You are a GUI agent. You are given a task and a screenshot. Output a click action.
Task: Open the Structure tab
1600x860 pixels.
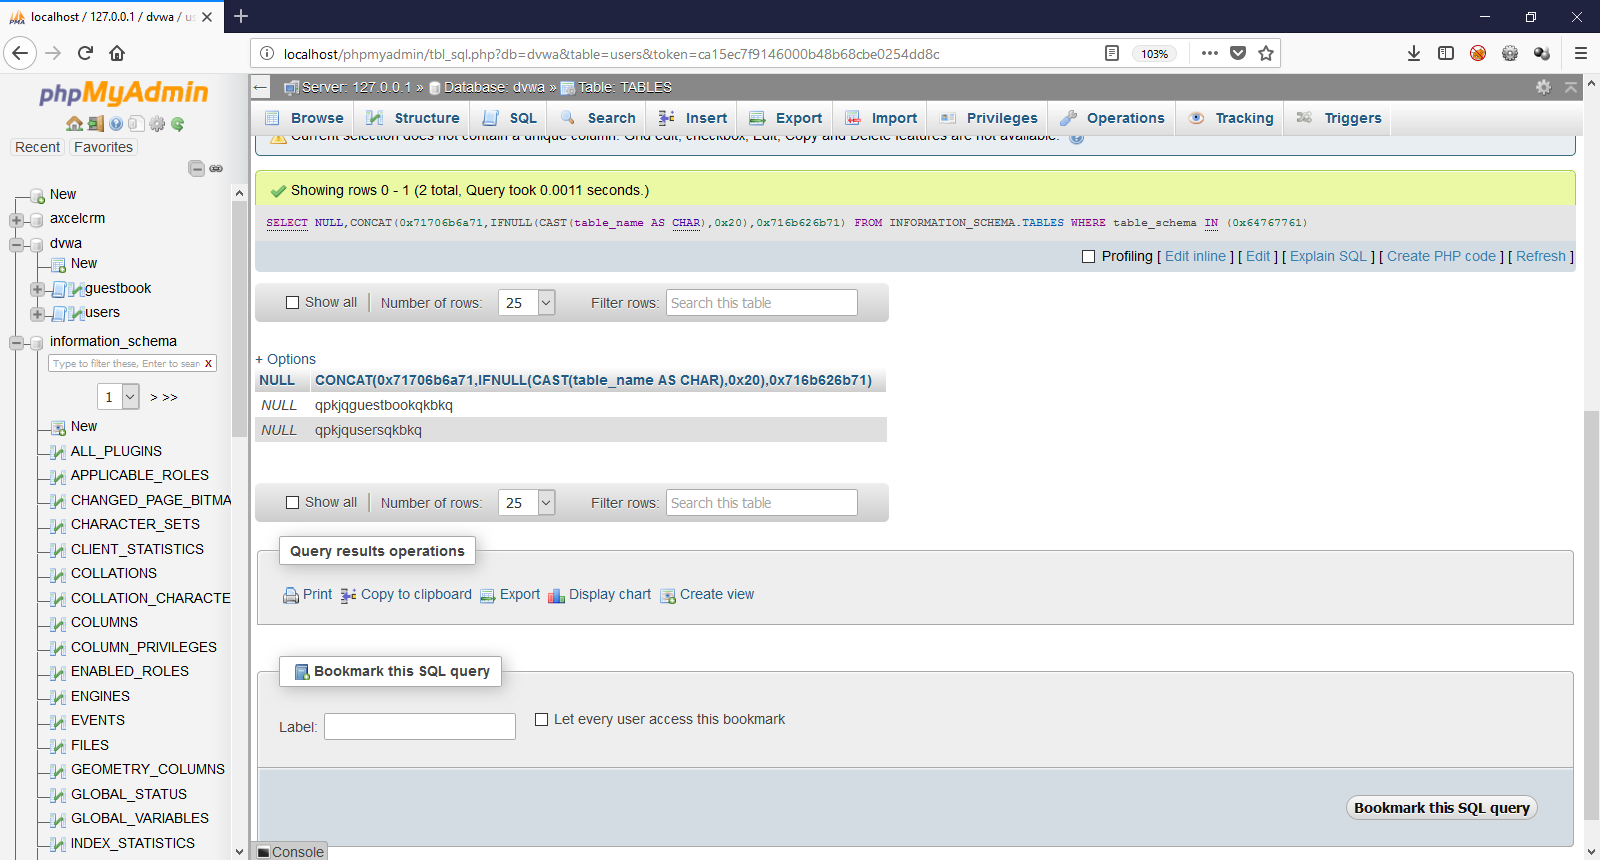412,118
